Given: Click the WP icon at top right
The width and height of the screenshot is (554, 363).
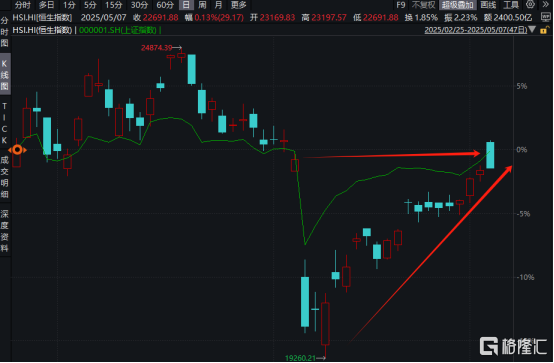Looking at the screenshot, I should tap(546, 17).
